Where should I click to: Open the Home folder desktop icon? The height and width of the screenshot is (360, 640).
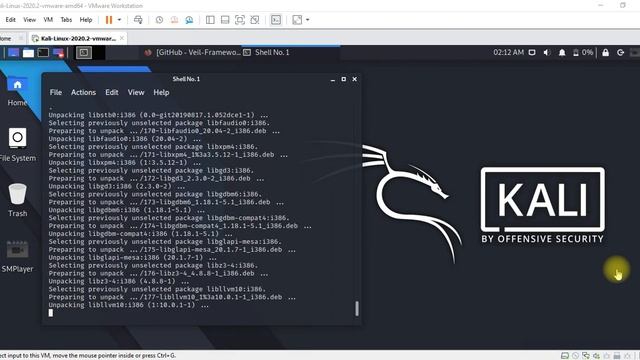(17, 91)
